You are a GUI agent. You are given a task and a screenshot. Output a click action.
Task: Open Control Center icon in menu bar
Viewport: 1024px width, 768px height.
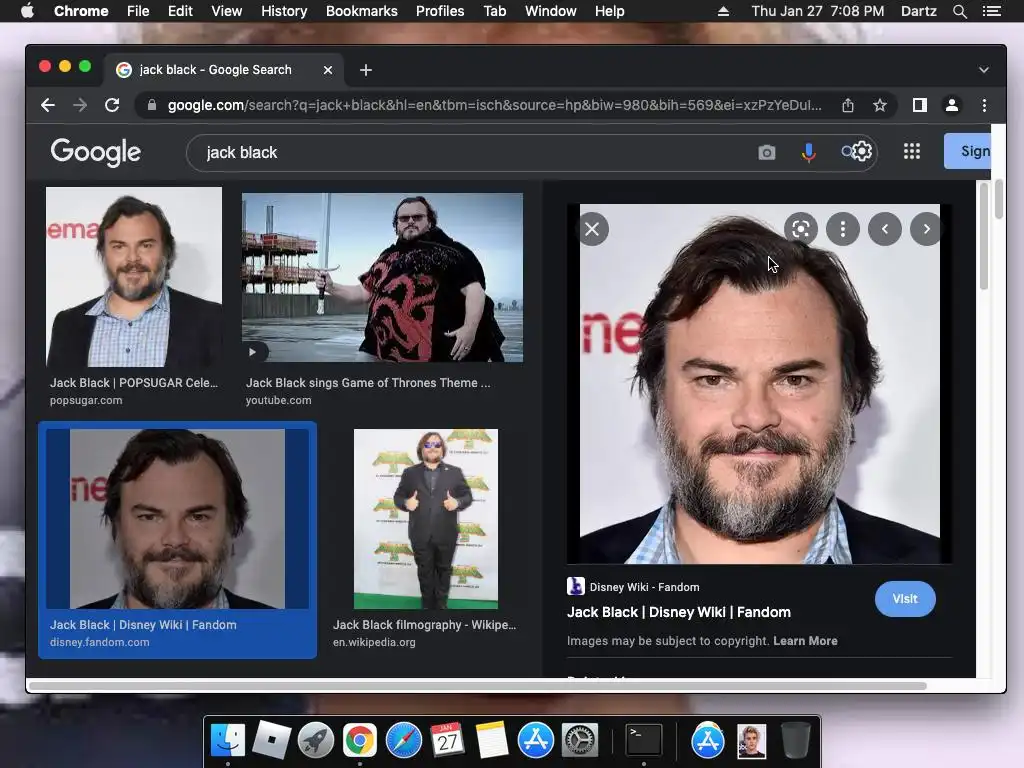pos(991,11)
